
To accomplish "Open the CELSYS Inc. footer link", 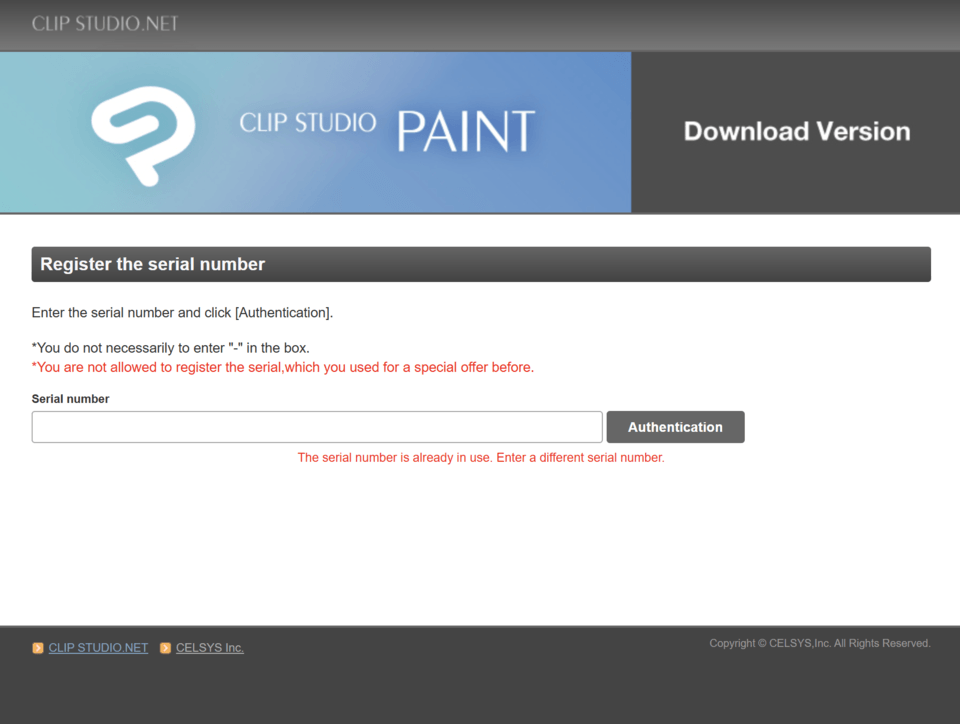I will tap(209, 647).
